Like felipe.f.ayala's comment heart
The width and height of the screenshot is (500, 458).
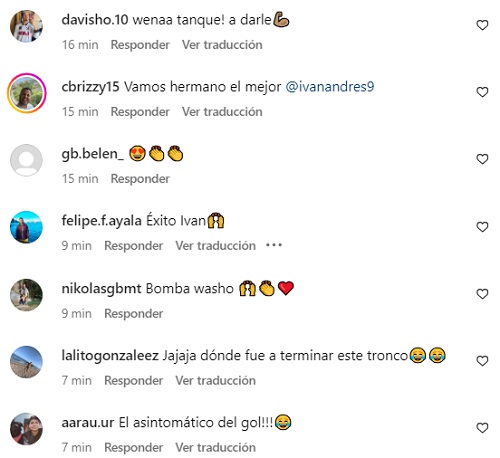coord(482,227)
